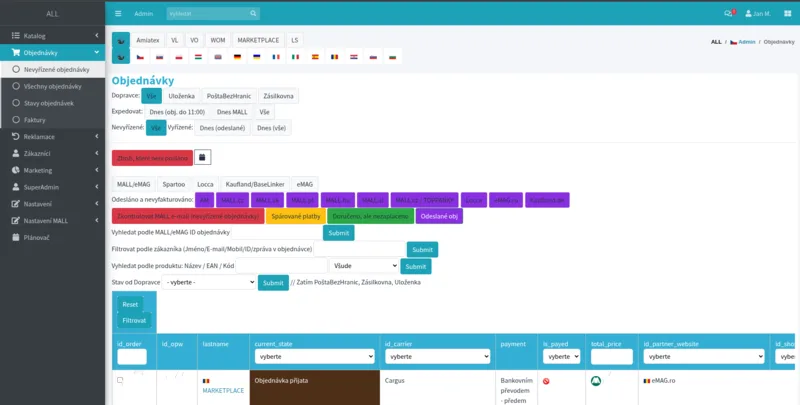
Task: Open the is_payed vyberte dropdown
Action: click(561, 357)
